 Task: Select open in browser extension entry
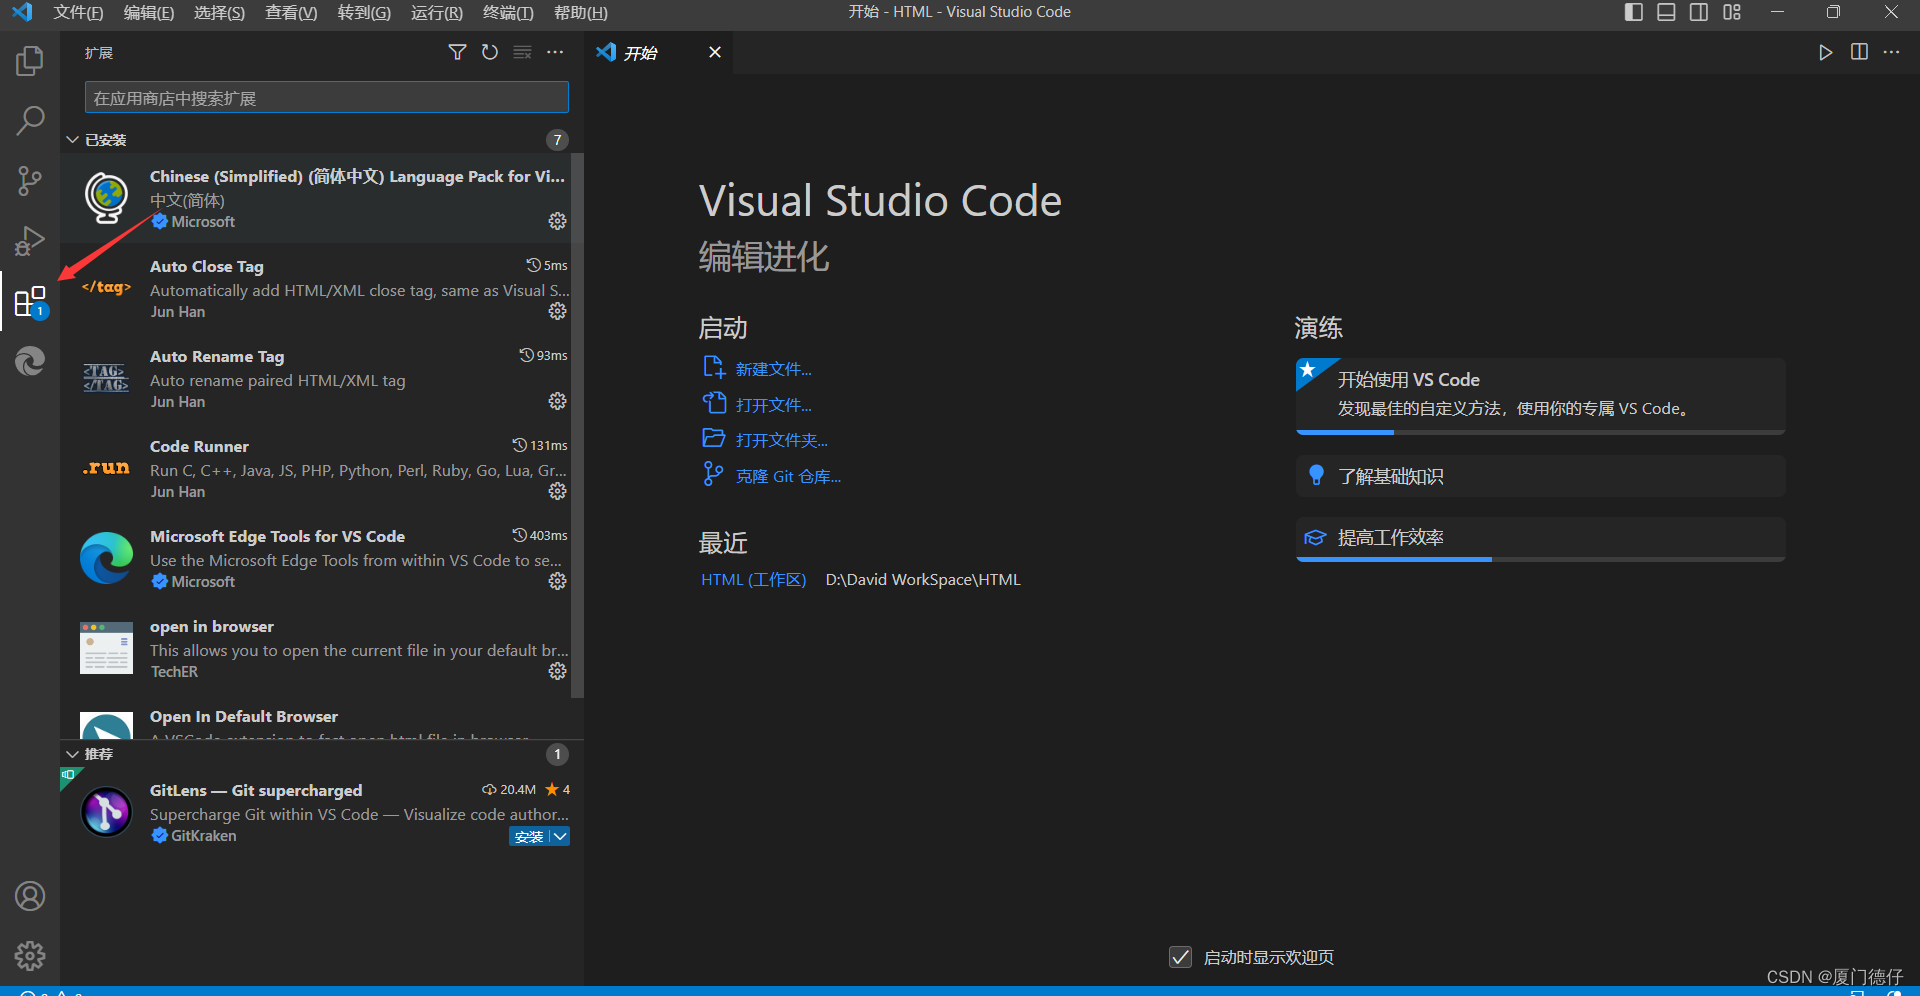pos(316,648)
